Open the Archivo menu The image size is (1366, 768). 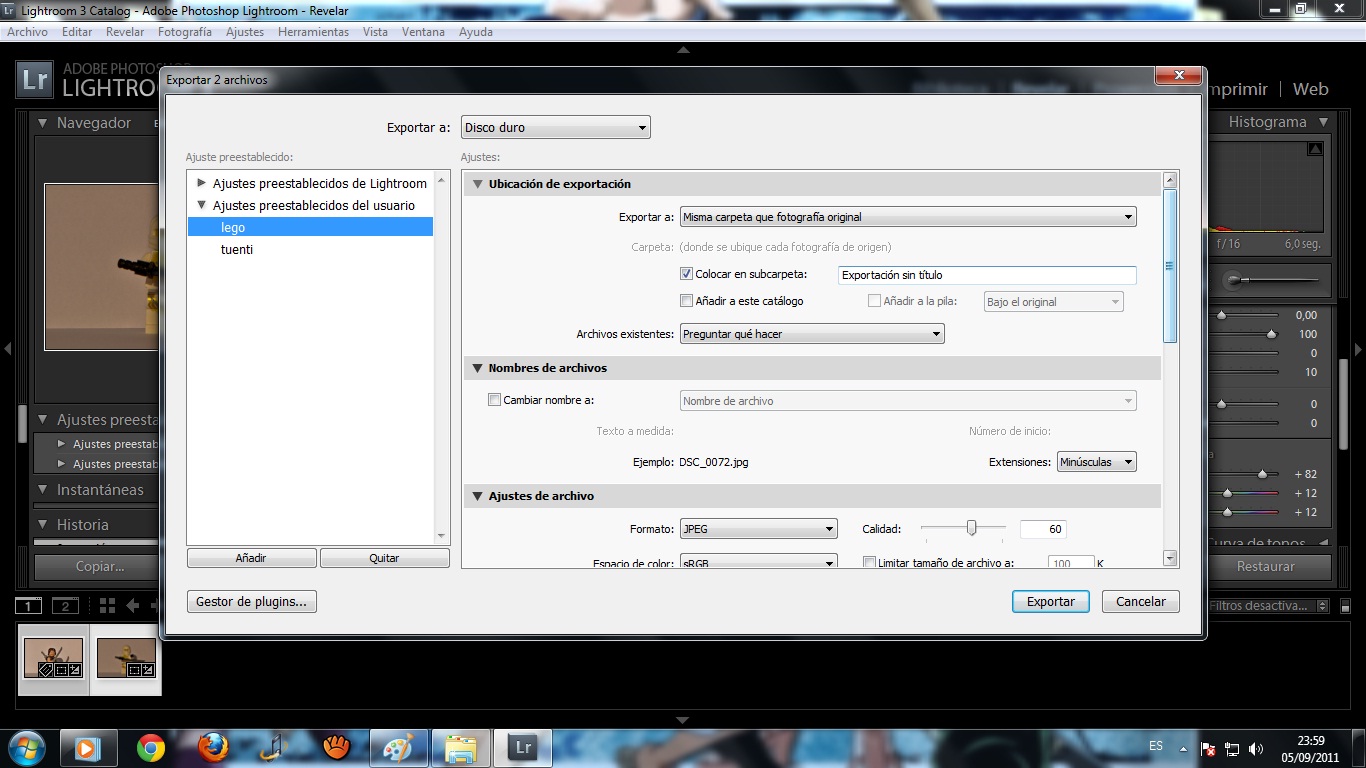point(27,32)
